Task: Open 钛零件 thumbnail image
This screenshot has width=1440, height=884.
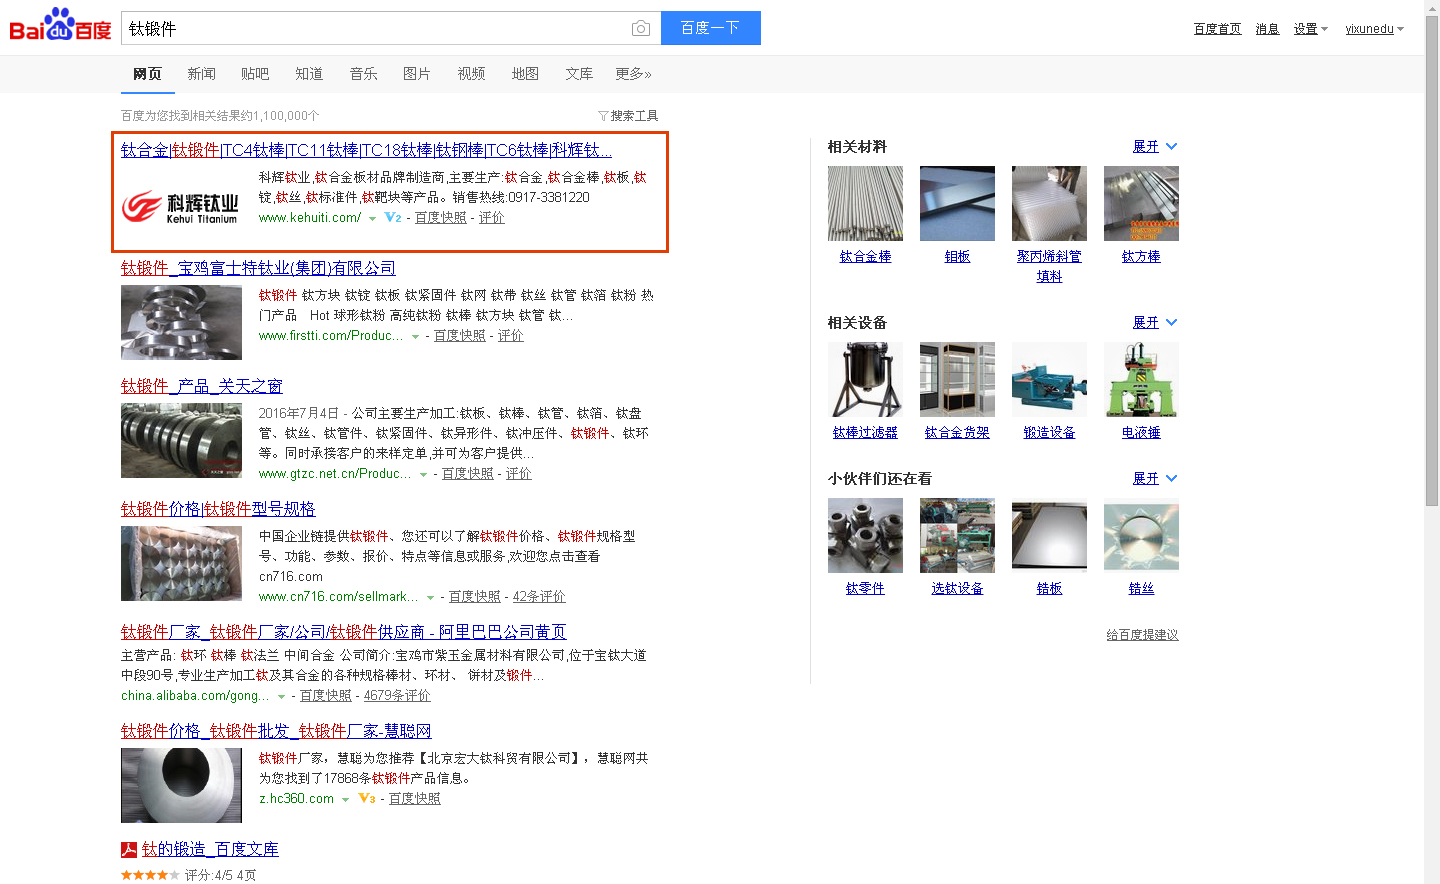Action: 865,536
